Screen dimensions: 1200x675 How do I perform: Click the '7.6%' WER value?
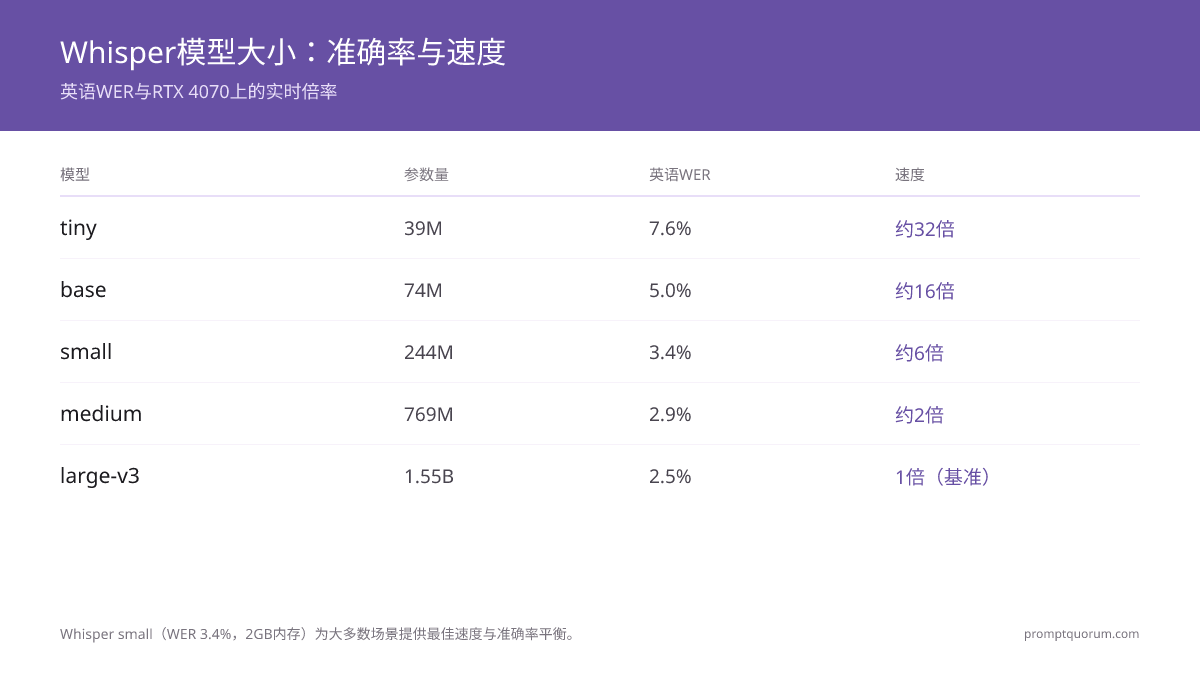coord(670,229)
